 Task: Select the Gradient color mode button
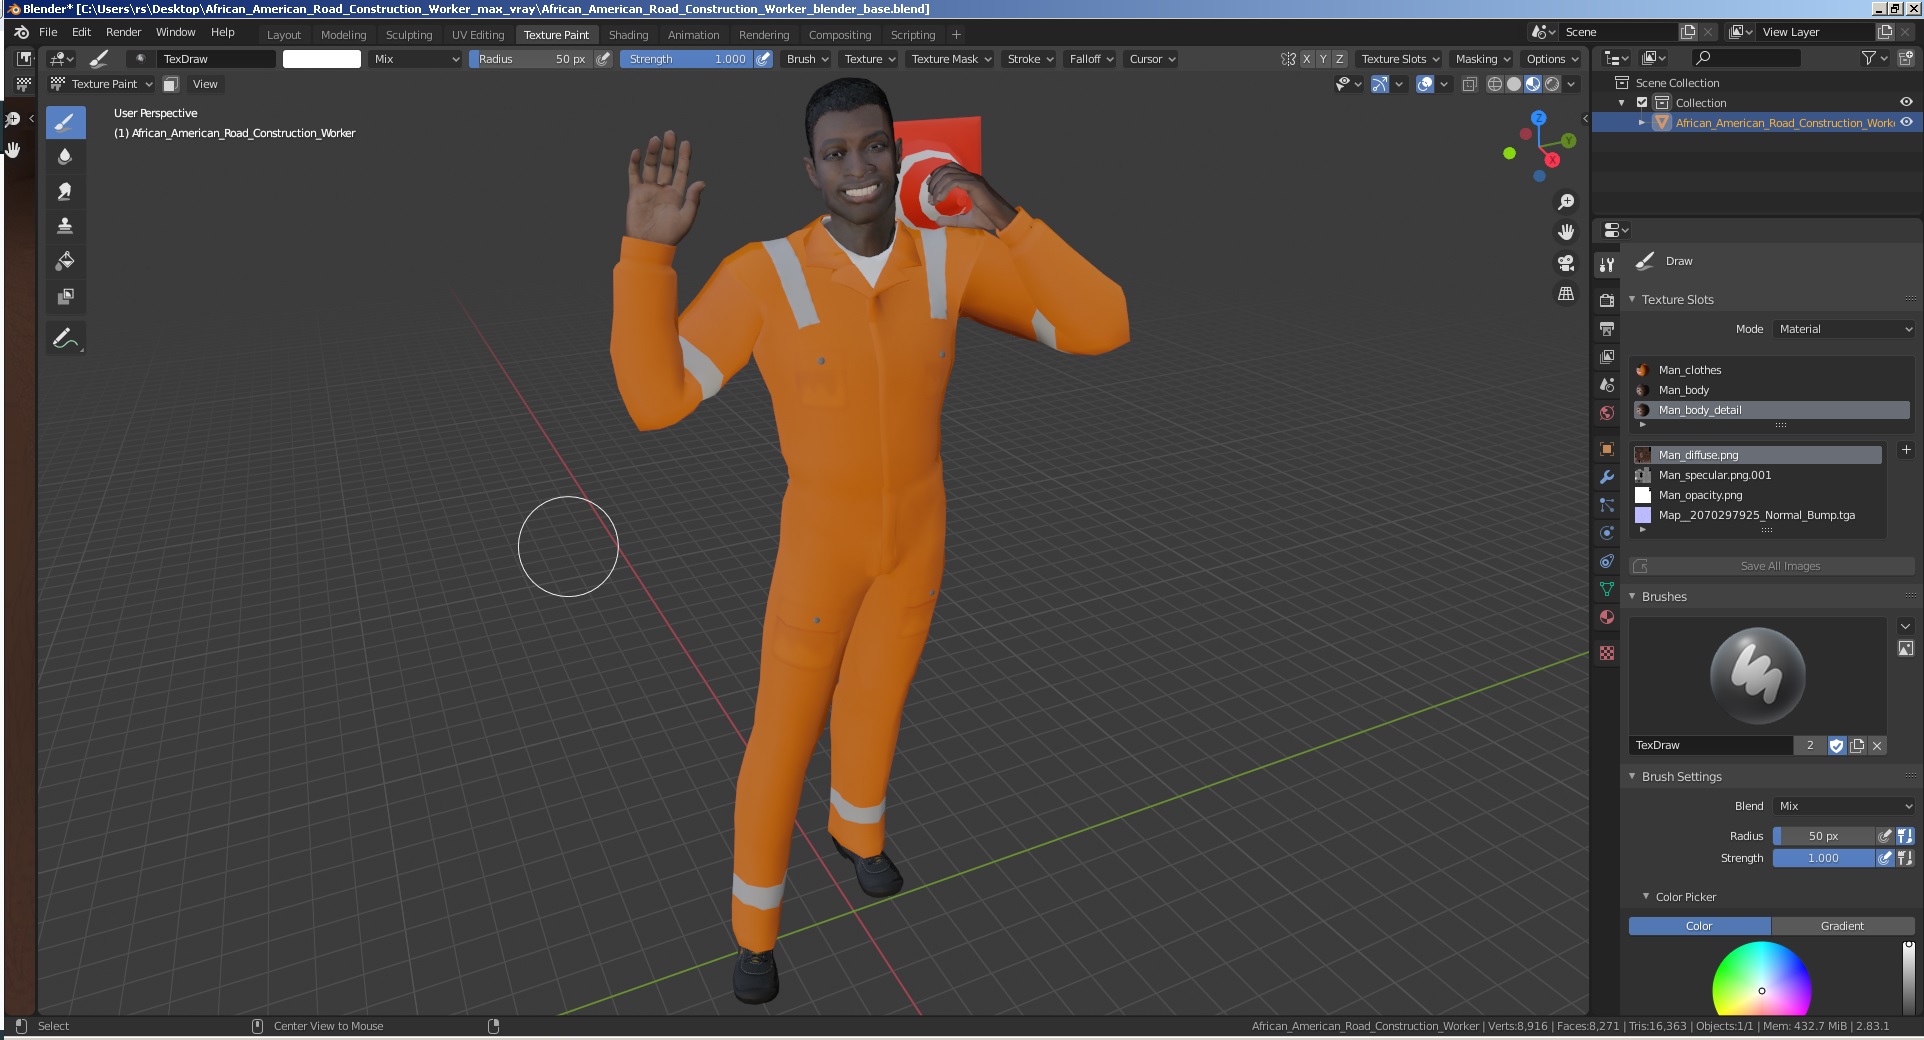coord(1842,926)
